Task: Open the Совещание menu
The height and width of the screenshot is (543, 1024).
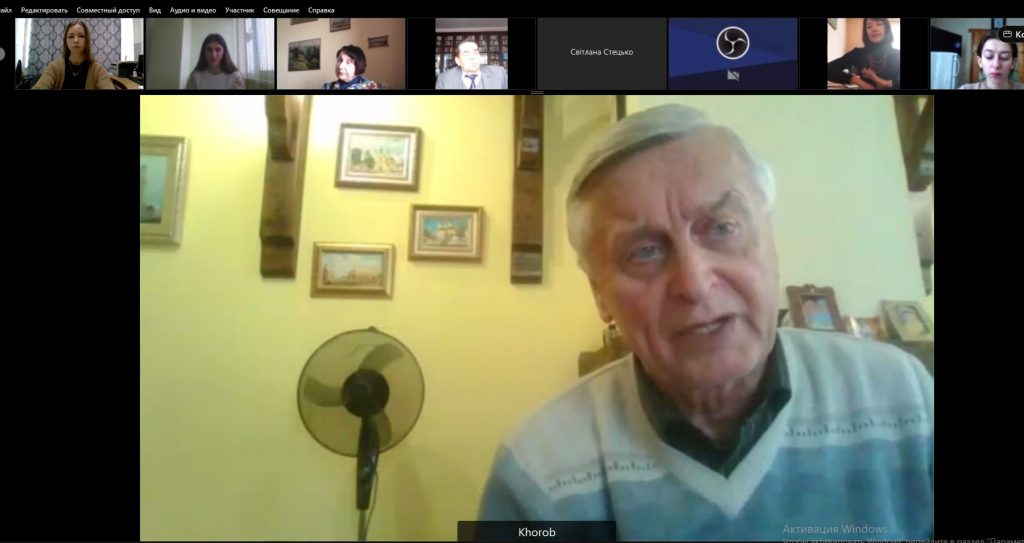Action: 281,10
